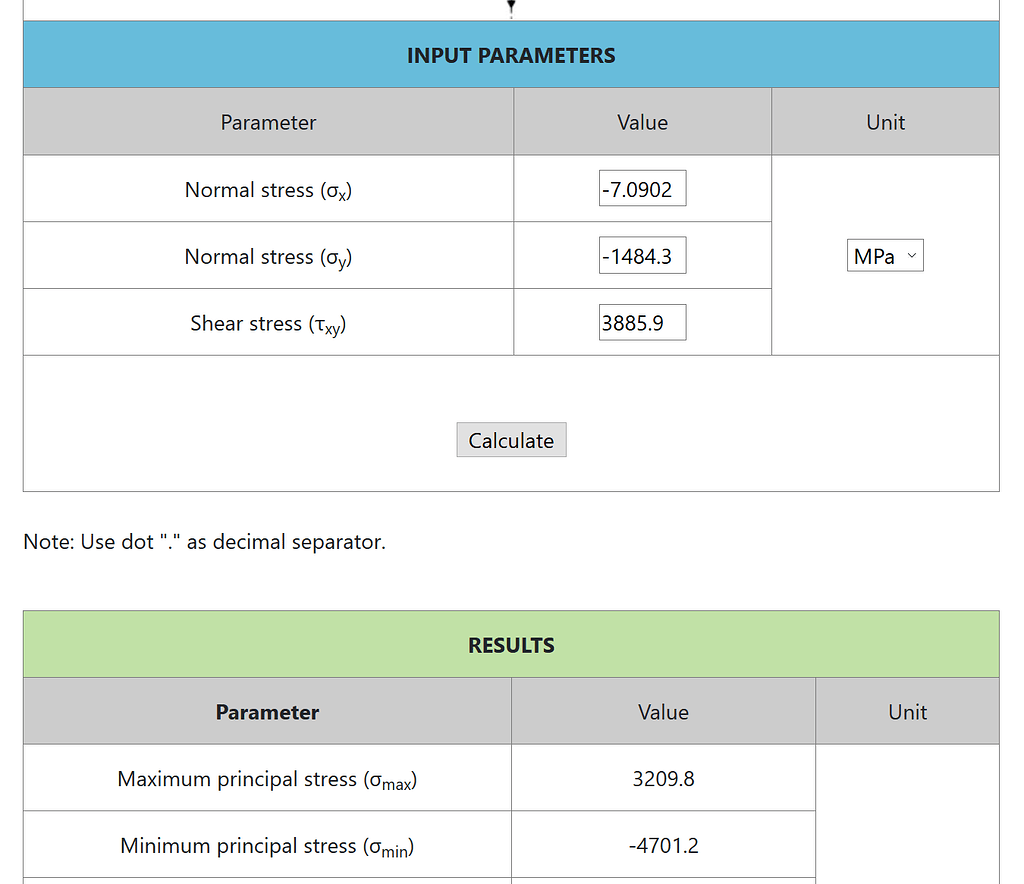Click the 3209.8 maximum stress result
The height and width of the screenshot is (884, 1024).
663,778
